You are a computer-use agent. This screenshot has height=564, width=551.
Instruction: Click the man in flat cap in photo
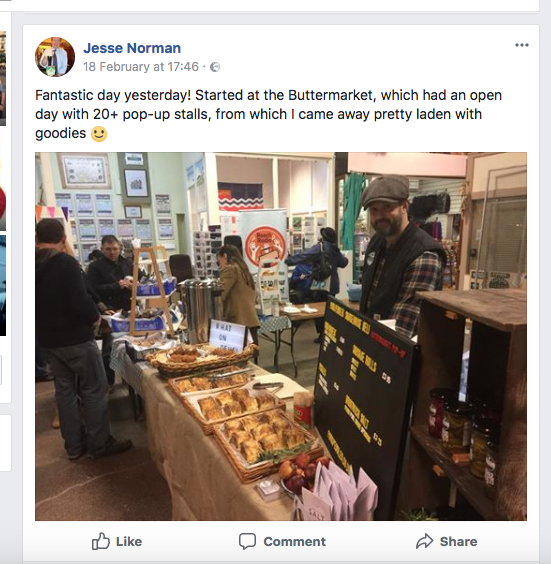(401, 252)
